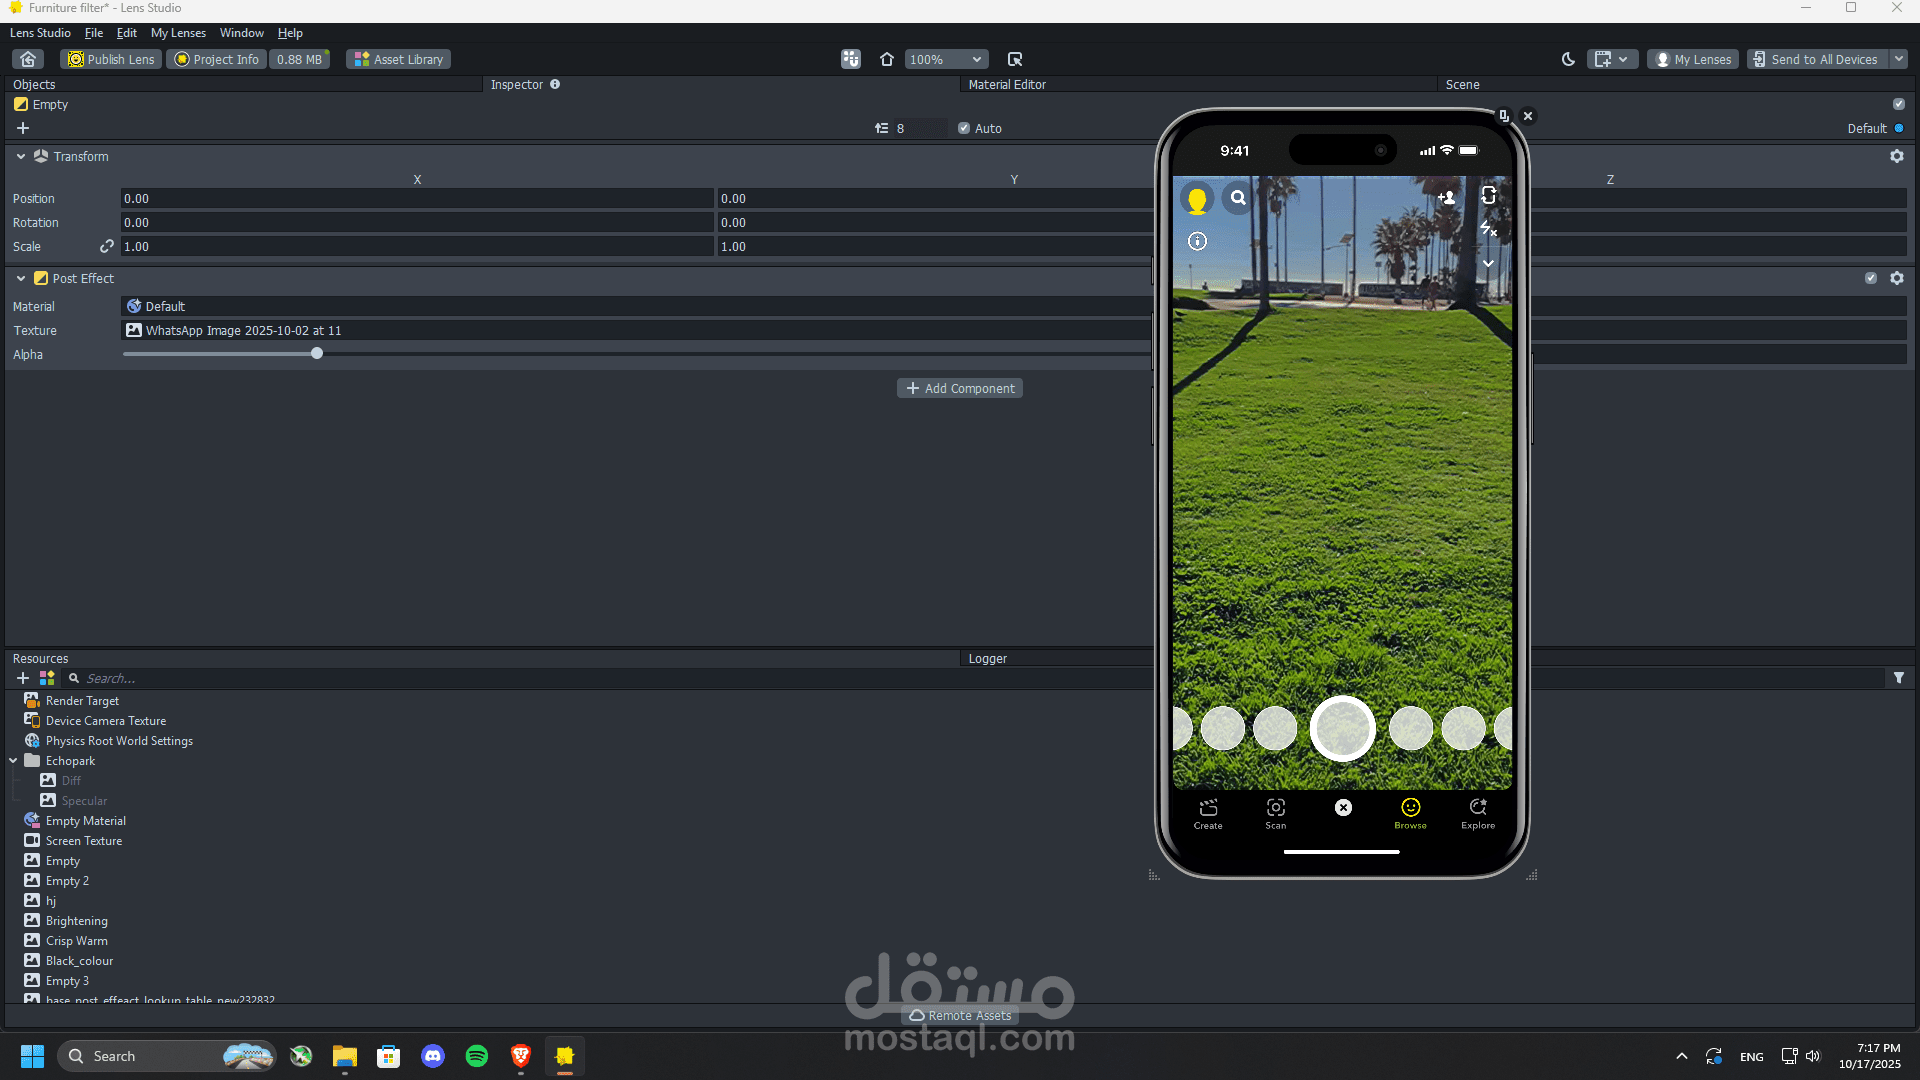Flip camera icon in phone preview
The image size is (1920, 1080).
1488,196
